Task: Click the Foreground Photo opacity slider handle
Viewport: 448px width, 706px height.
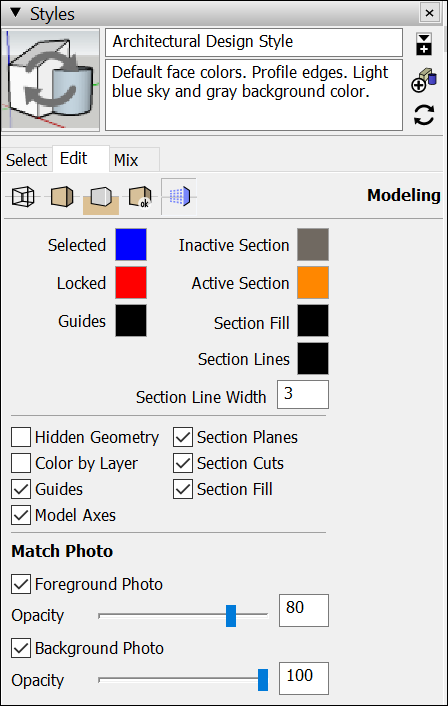Action: [x=231, y=615]
